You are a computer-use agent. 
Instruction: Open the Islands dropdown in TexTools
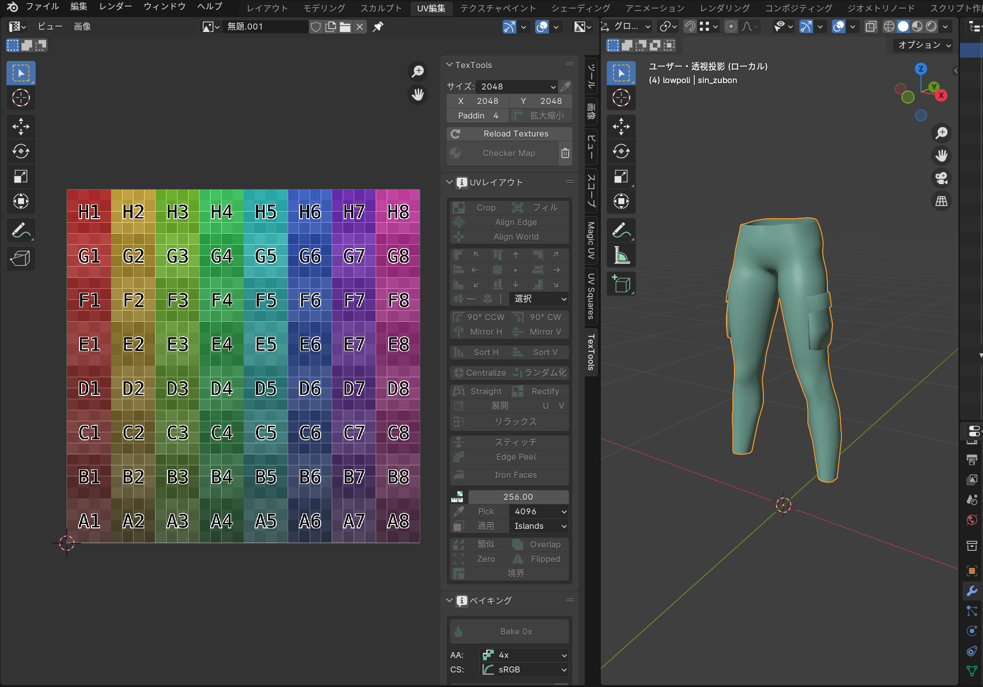(x=540, y=526)
